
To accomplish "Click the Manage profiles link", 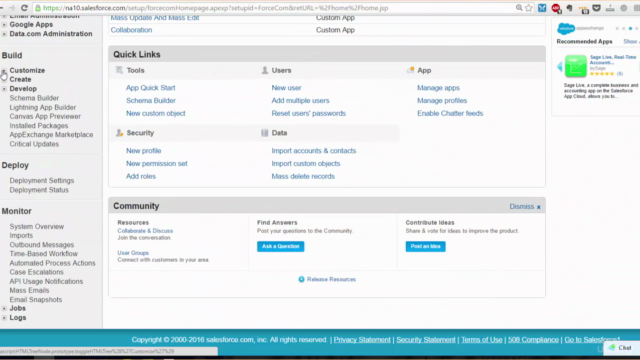I will (x=442, y=100).
